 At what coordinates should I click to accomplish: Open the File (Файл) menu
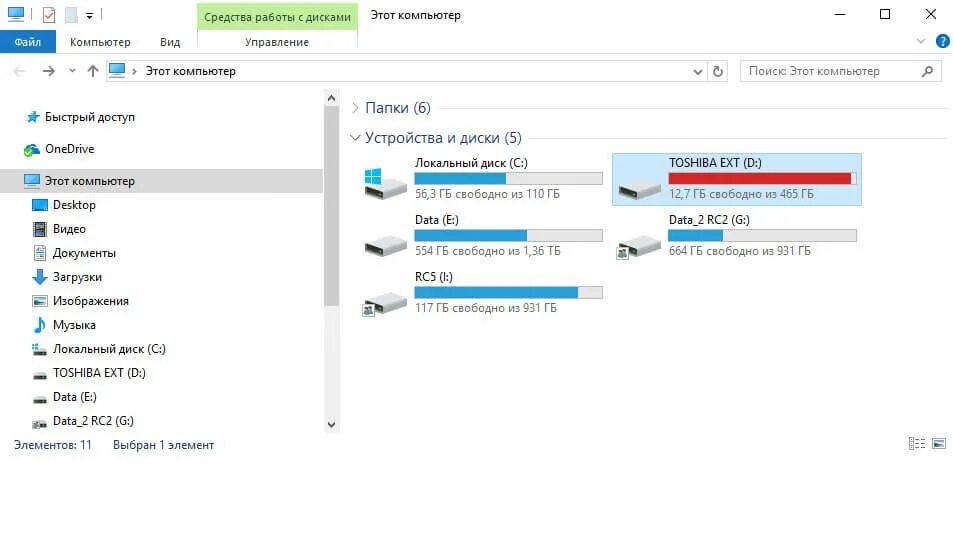(28, 42)
